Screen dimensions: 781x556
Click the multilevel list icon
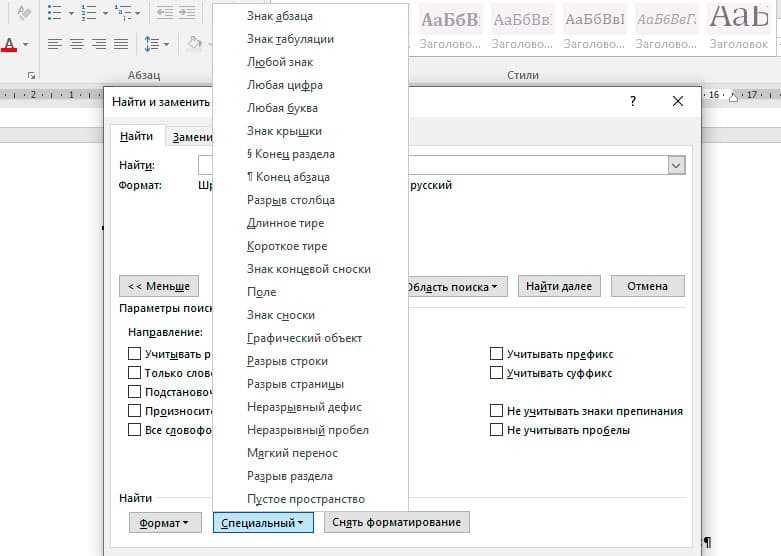click(123, 13)
